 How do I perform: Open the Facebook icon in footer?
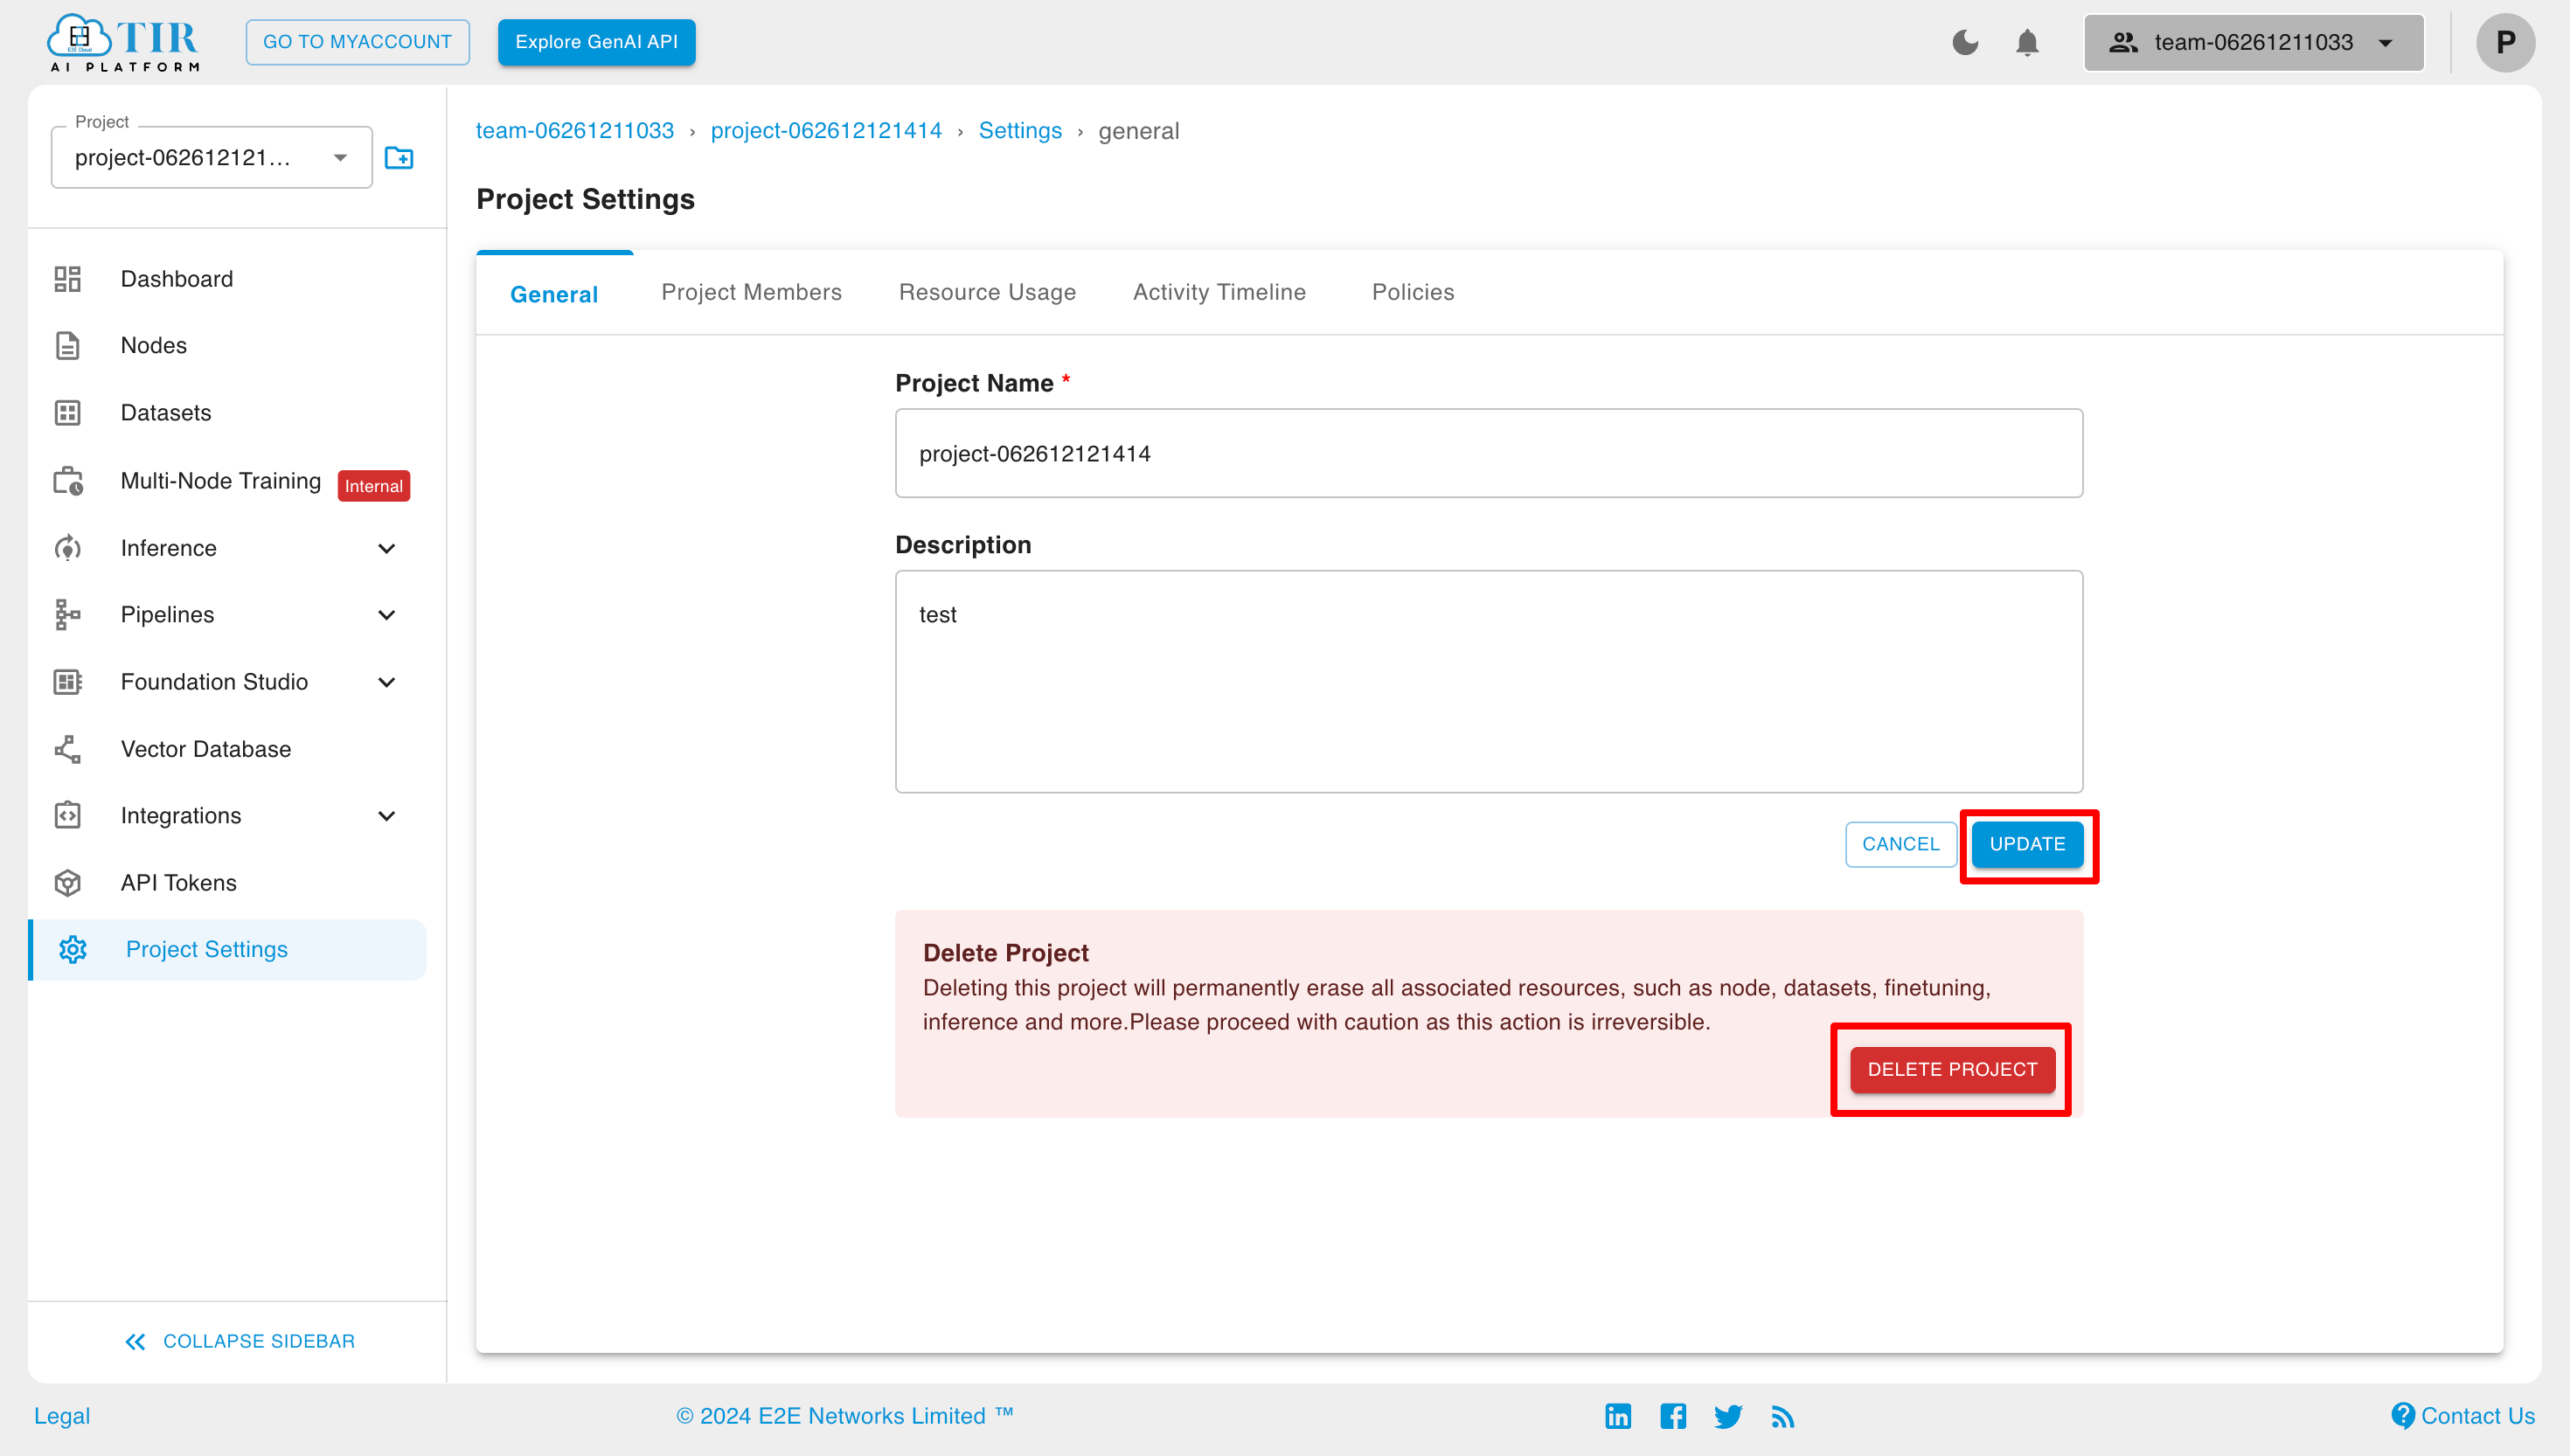[x=1673, y=1416]
